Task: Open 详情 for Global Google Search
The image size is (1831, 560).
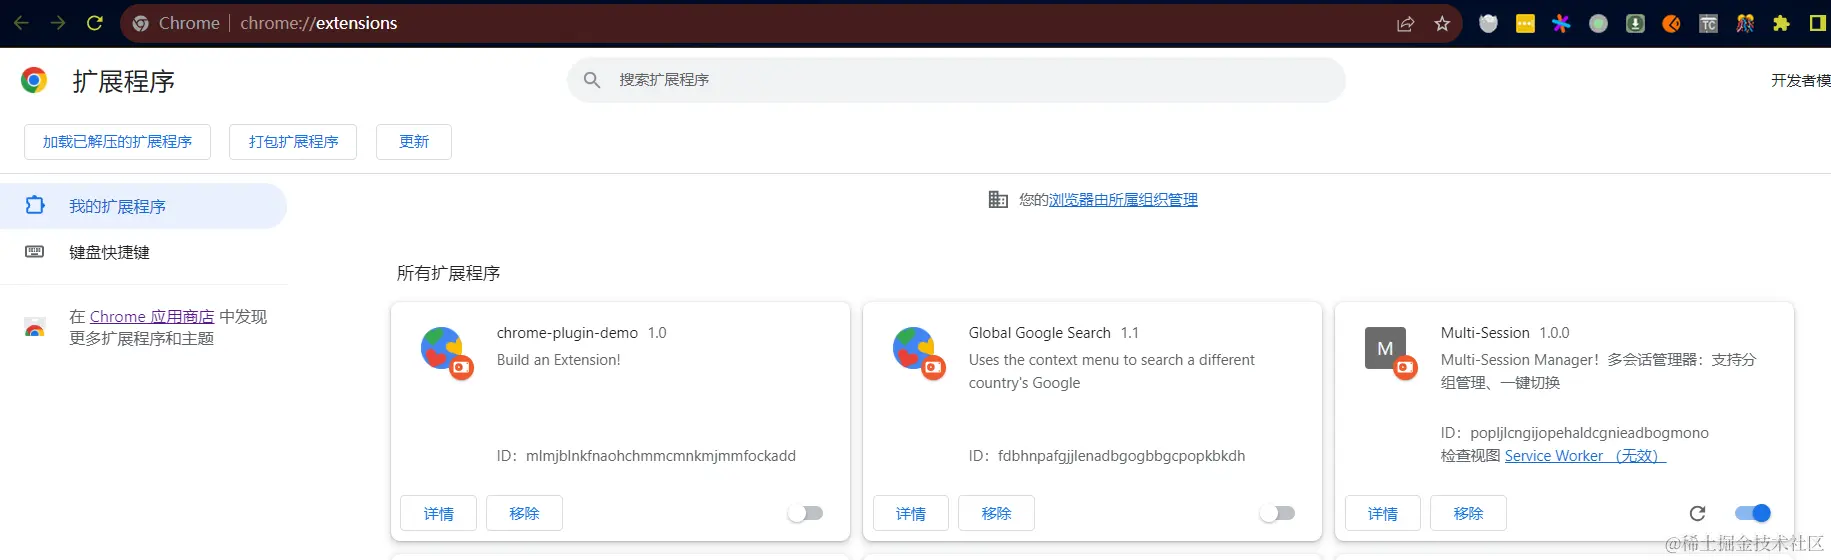Action: pos(910,513)
